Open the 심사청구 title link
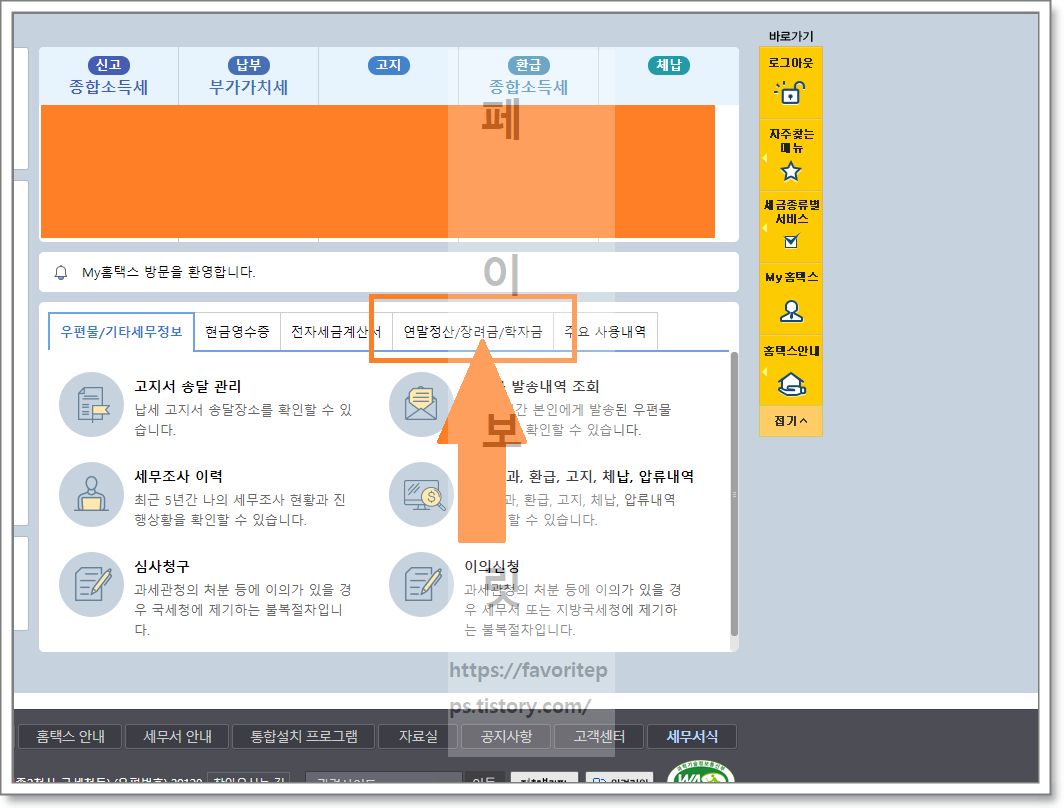 click(162, 566)
